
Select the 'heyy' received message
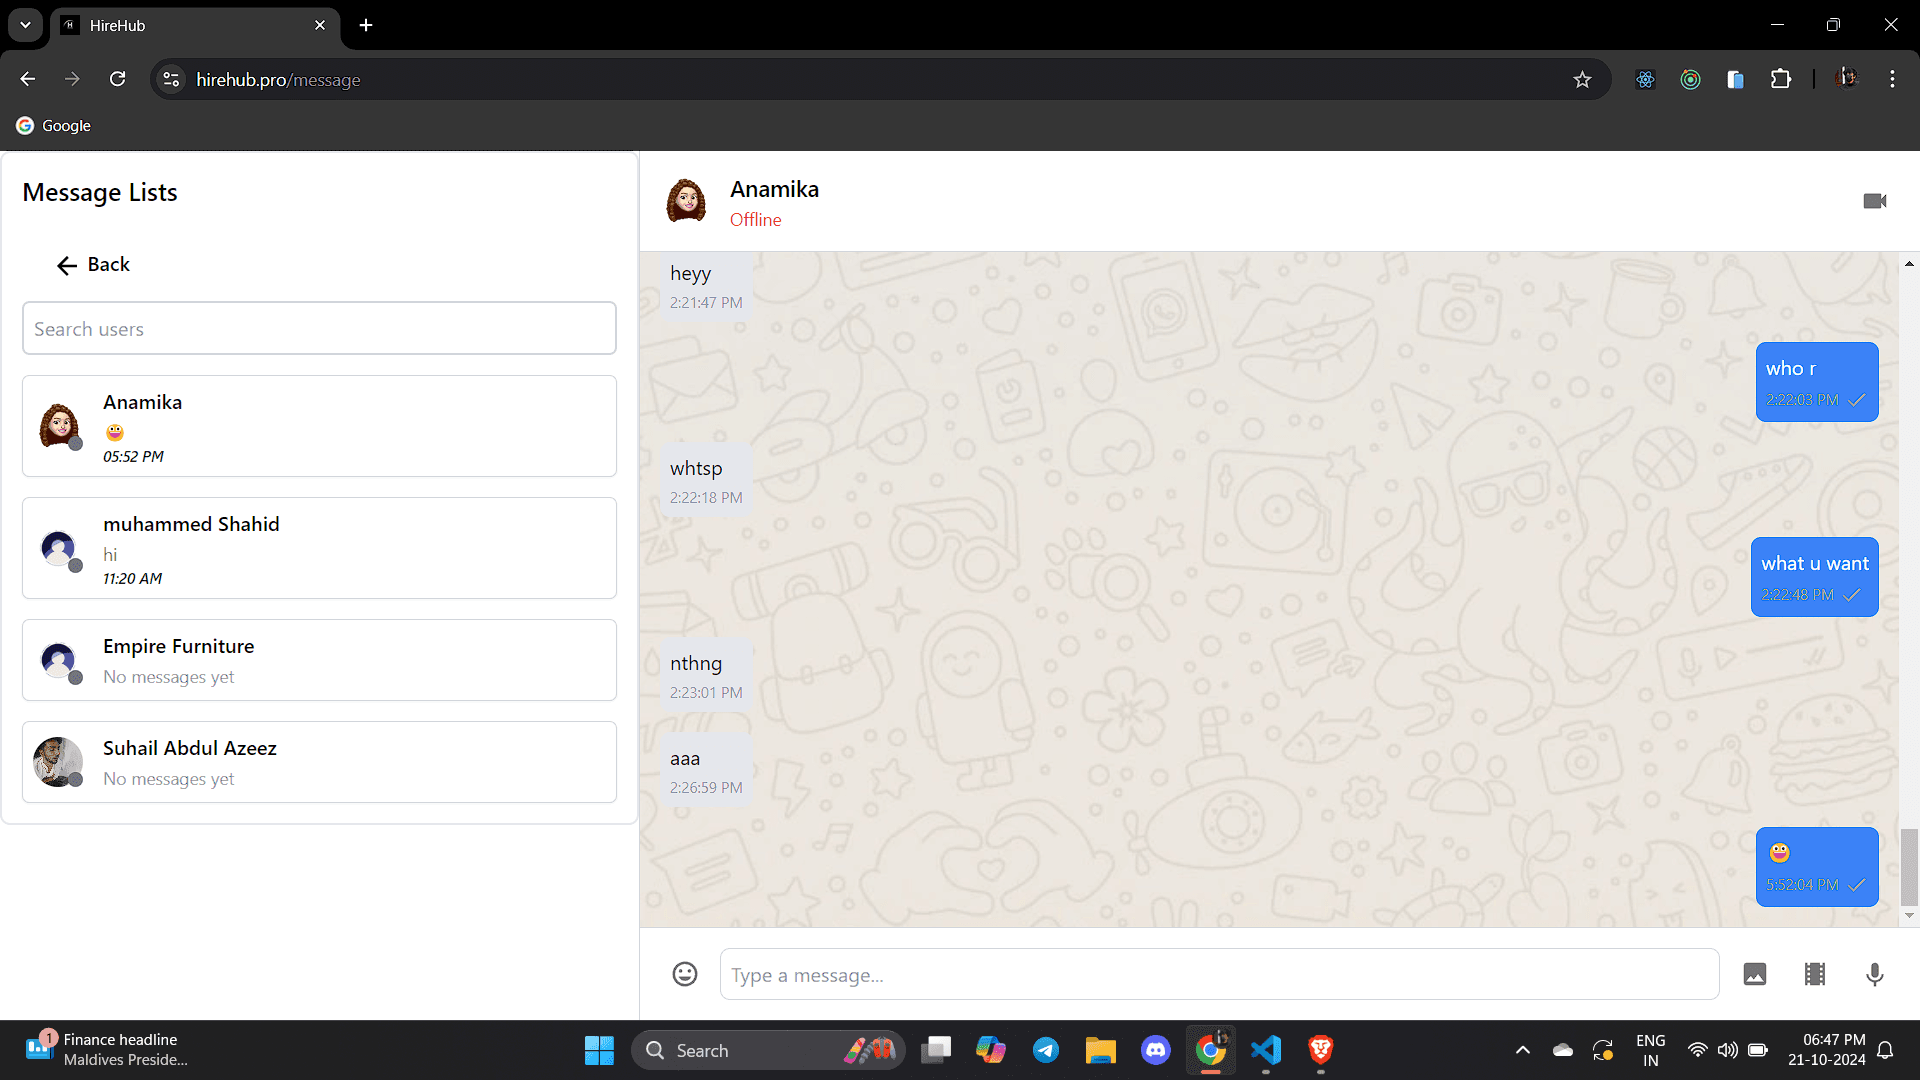[706, 285]
